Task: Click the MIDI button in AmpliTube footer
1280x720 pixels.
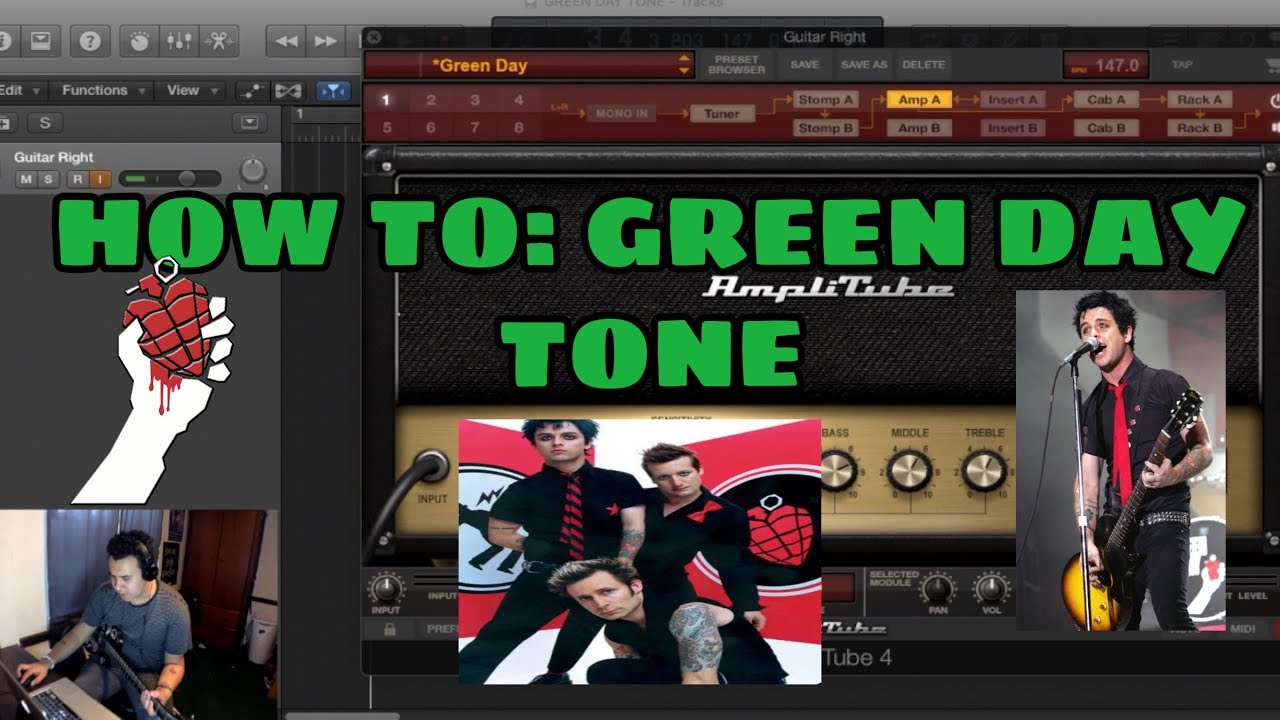Action: coord(1242,628)
